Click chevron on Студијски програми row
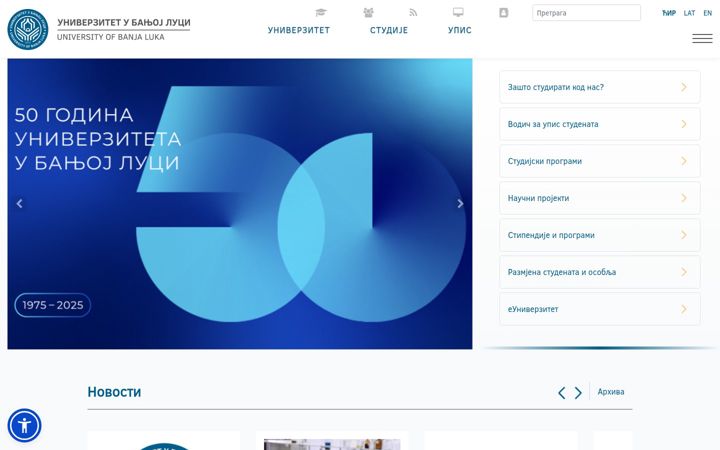The height and width of the screenshot is (450, 720). click(684, 161)
